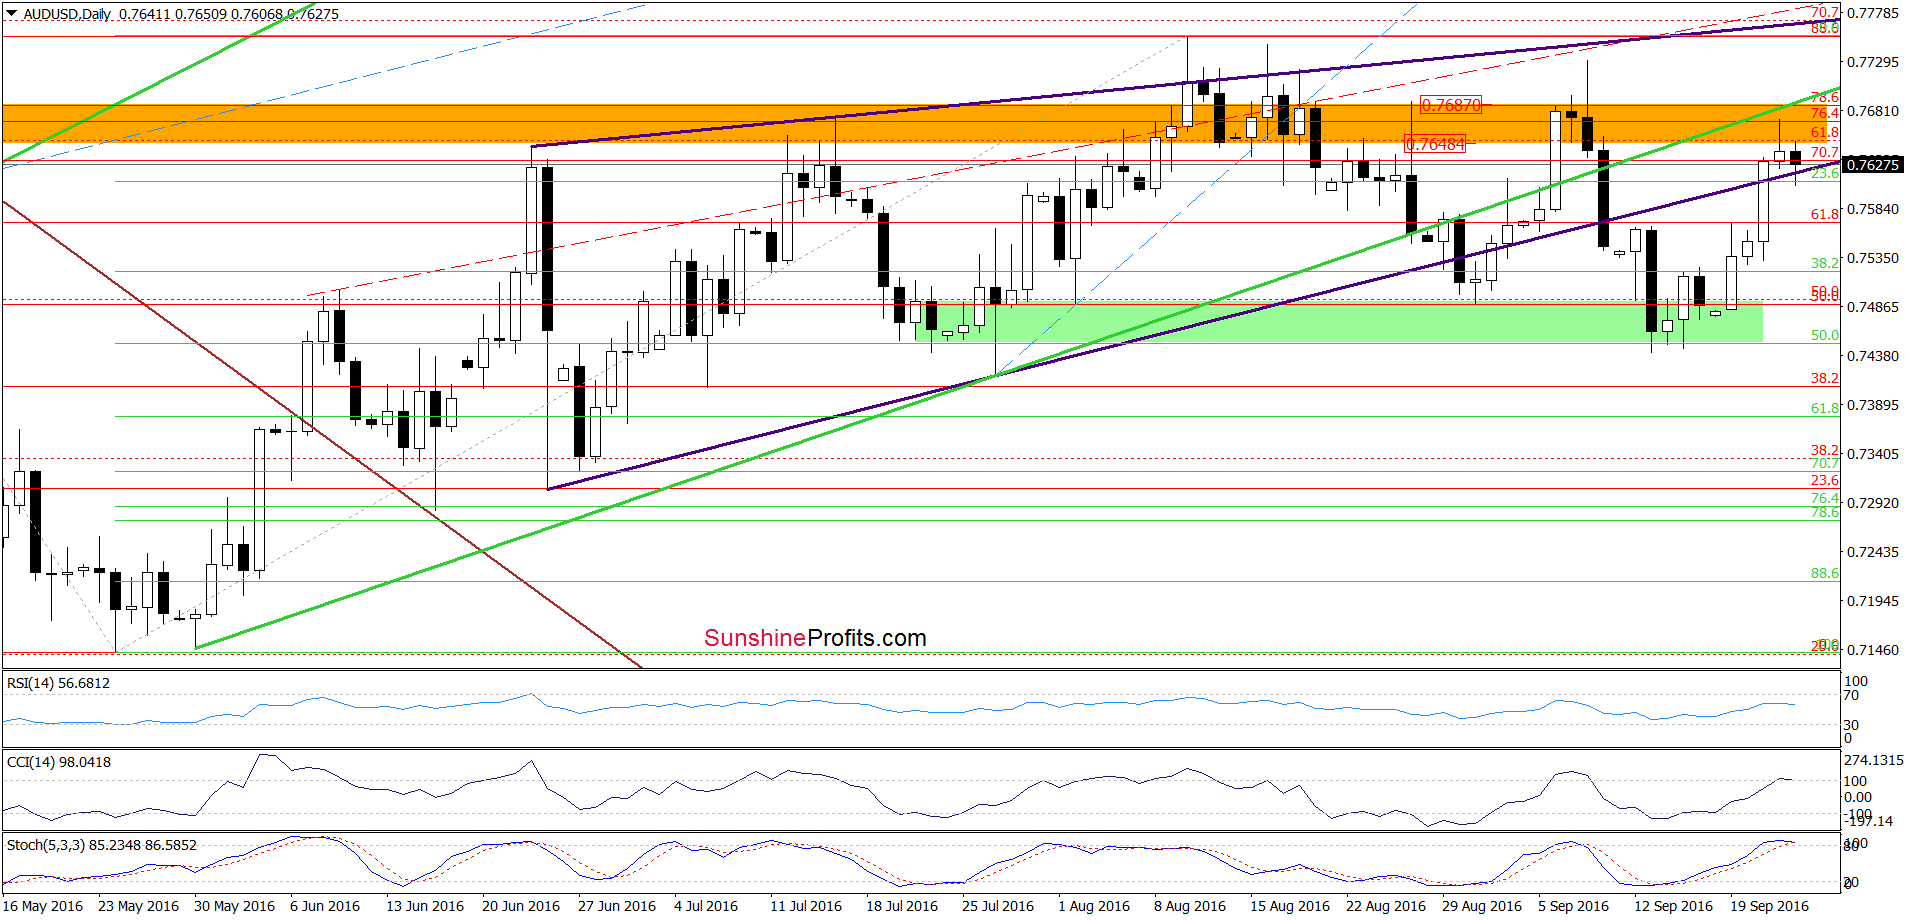
Task: Click the 0.74380 price axis value
Action: coord(1872,356)
